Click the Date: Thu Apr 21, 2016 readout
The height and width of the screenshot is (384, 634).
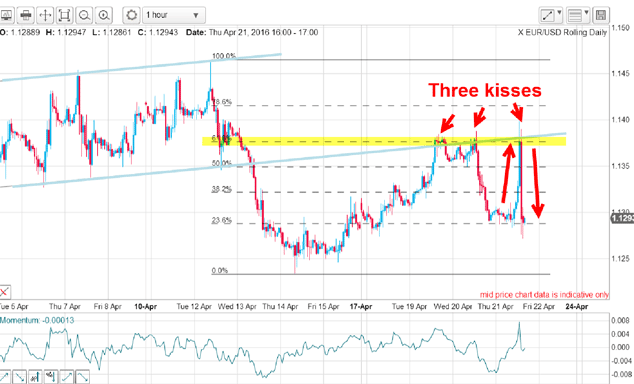(252, 32)
